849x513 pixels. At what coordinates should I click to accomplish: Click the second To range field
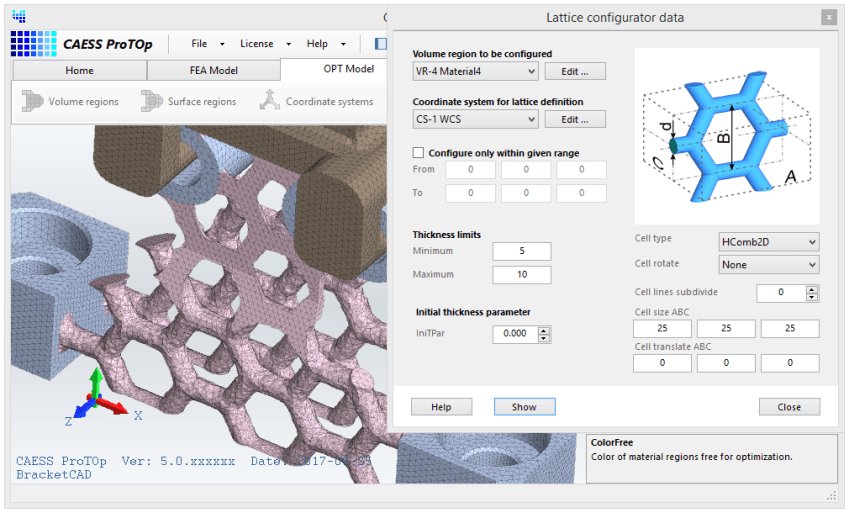click(526, 193)
